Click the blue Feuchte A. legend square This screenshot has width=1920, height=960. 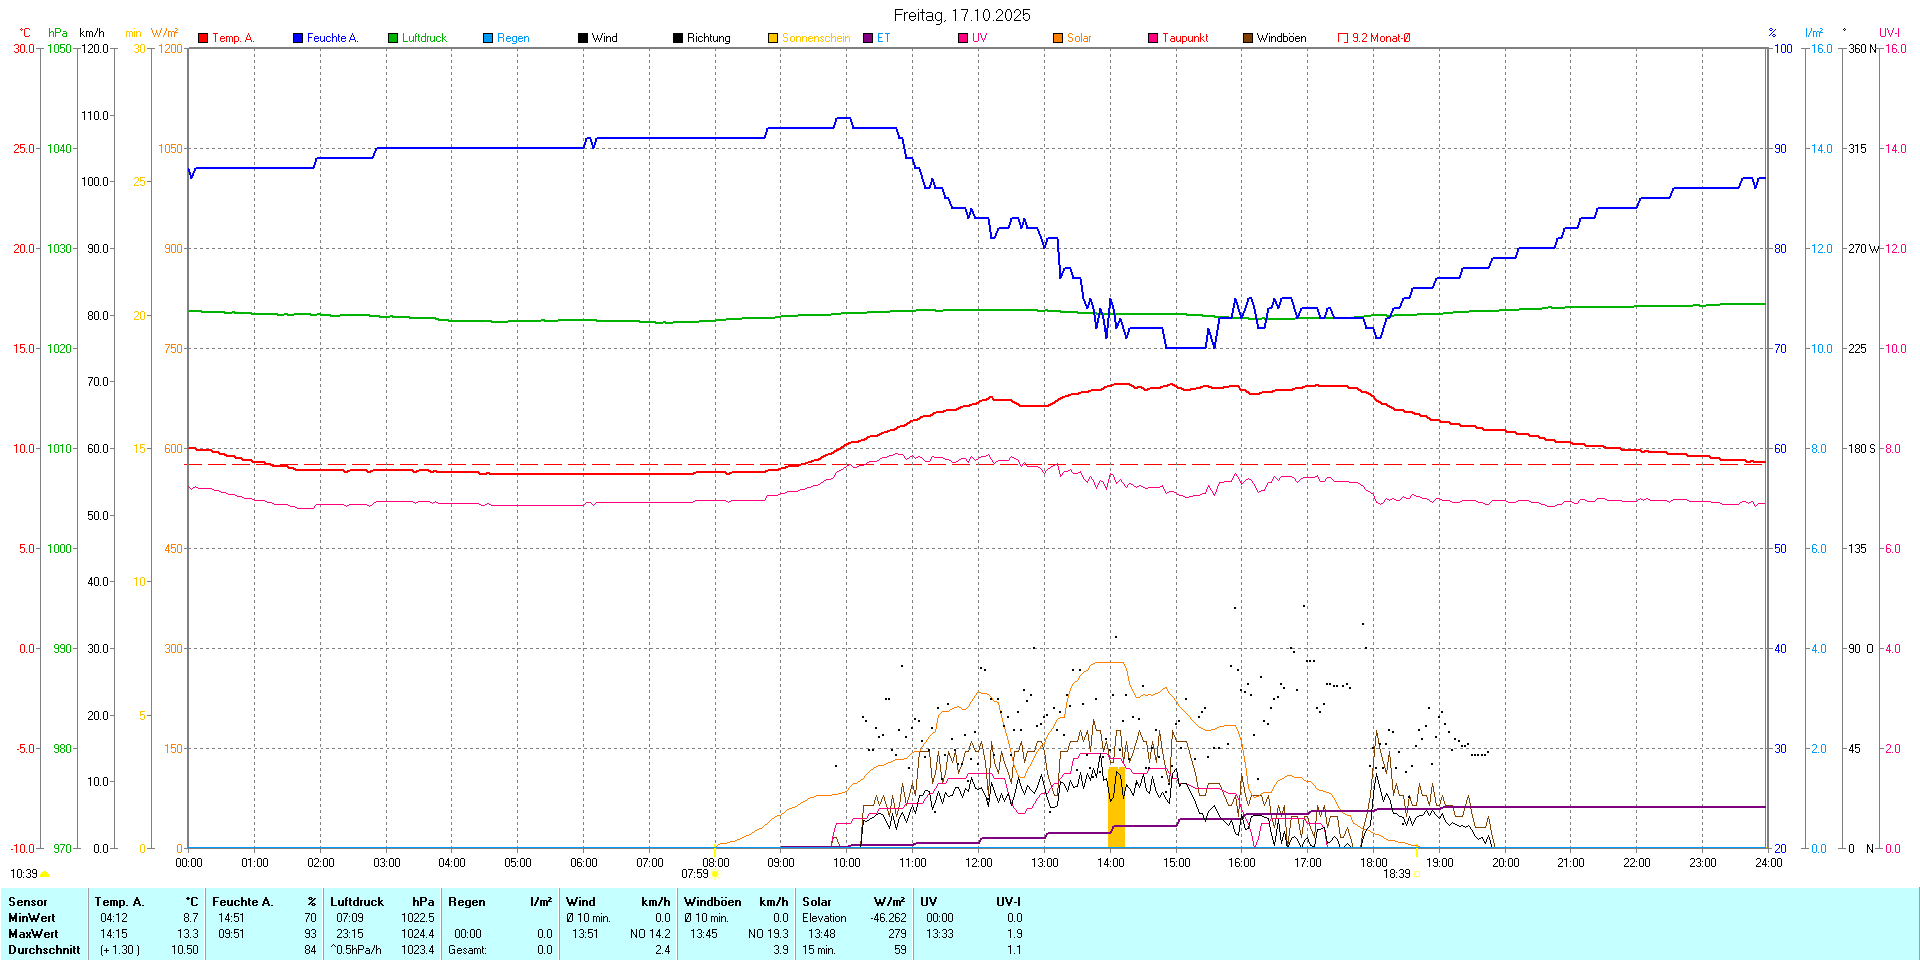[x=298, y=38]
